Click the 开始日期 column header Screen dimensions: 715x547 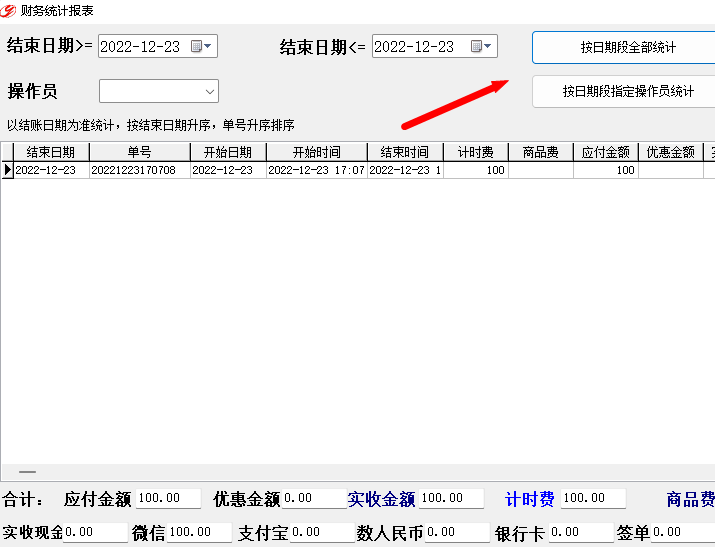coord(228,152)
